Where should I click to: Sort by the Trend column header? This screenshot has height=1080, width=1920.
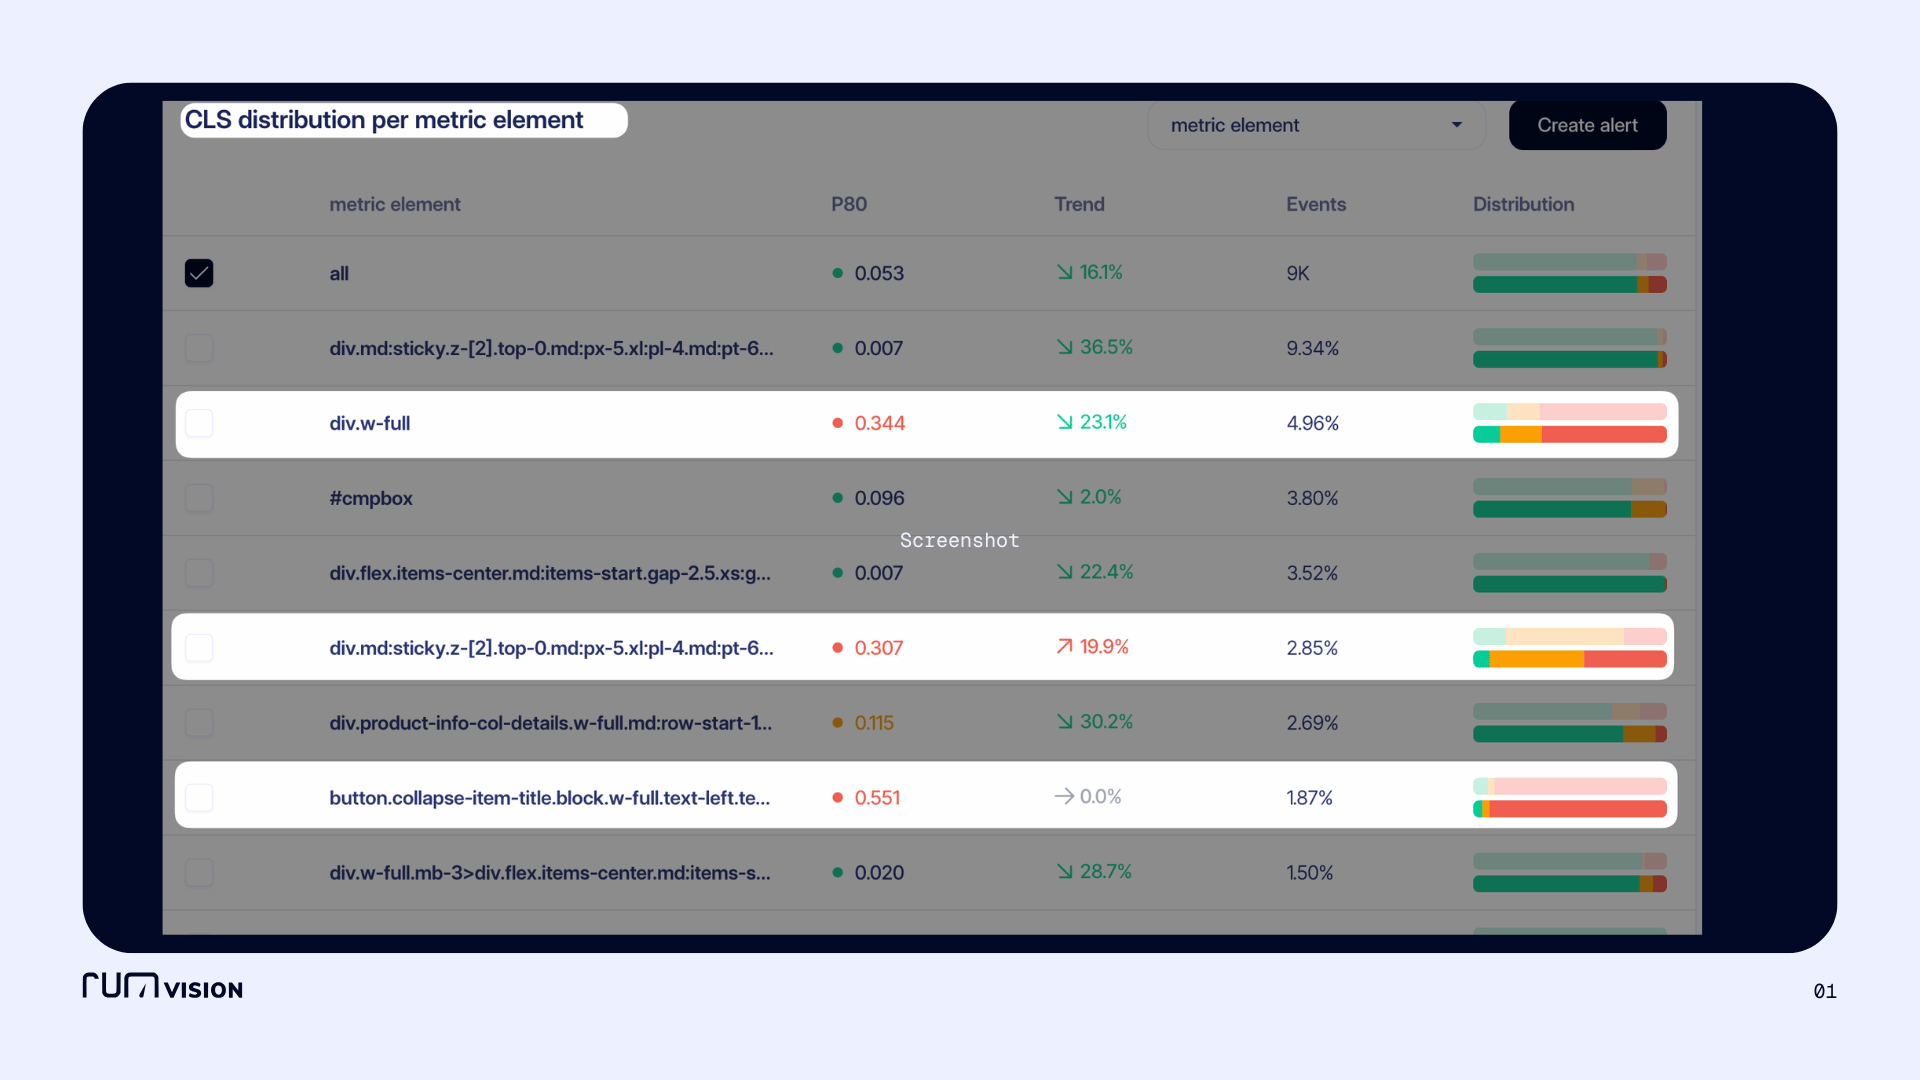(x=1078, y=204)
